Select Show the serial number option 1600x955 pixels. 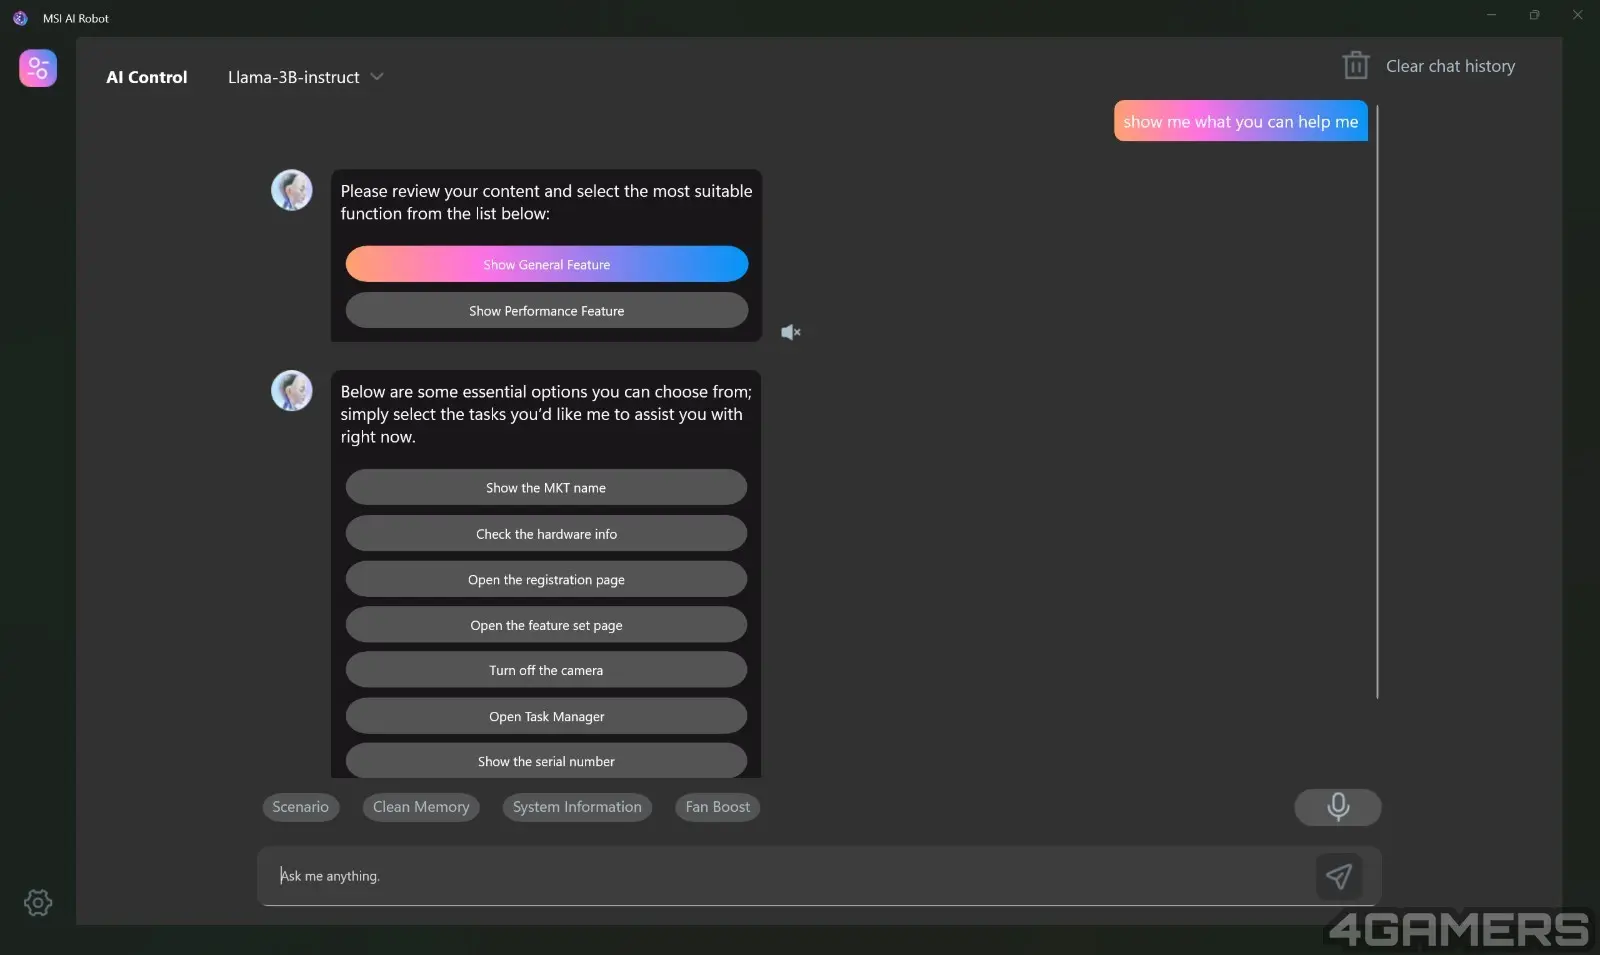(x=546, y=761)
